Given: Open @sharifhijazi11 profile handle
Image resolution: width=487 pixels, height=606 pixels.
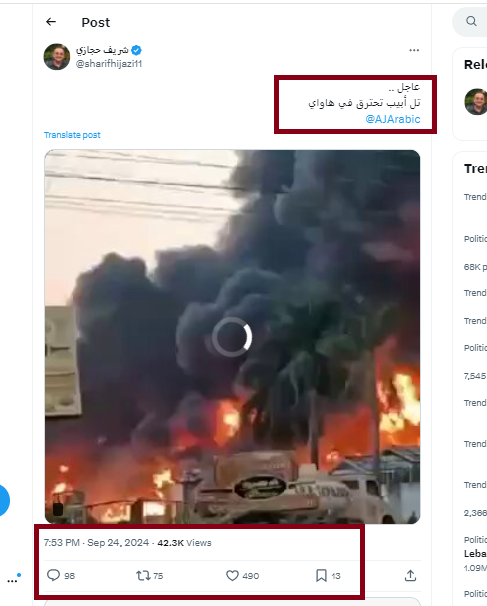Looking at the screenshot, I should [109, 64].
